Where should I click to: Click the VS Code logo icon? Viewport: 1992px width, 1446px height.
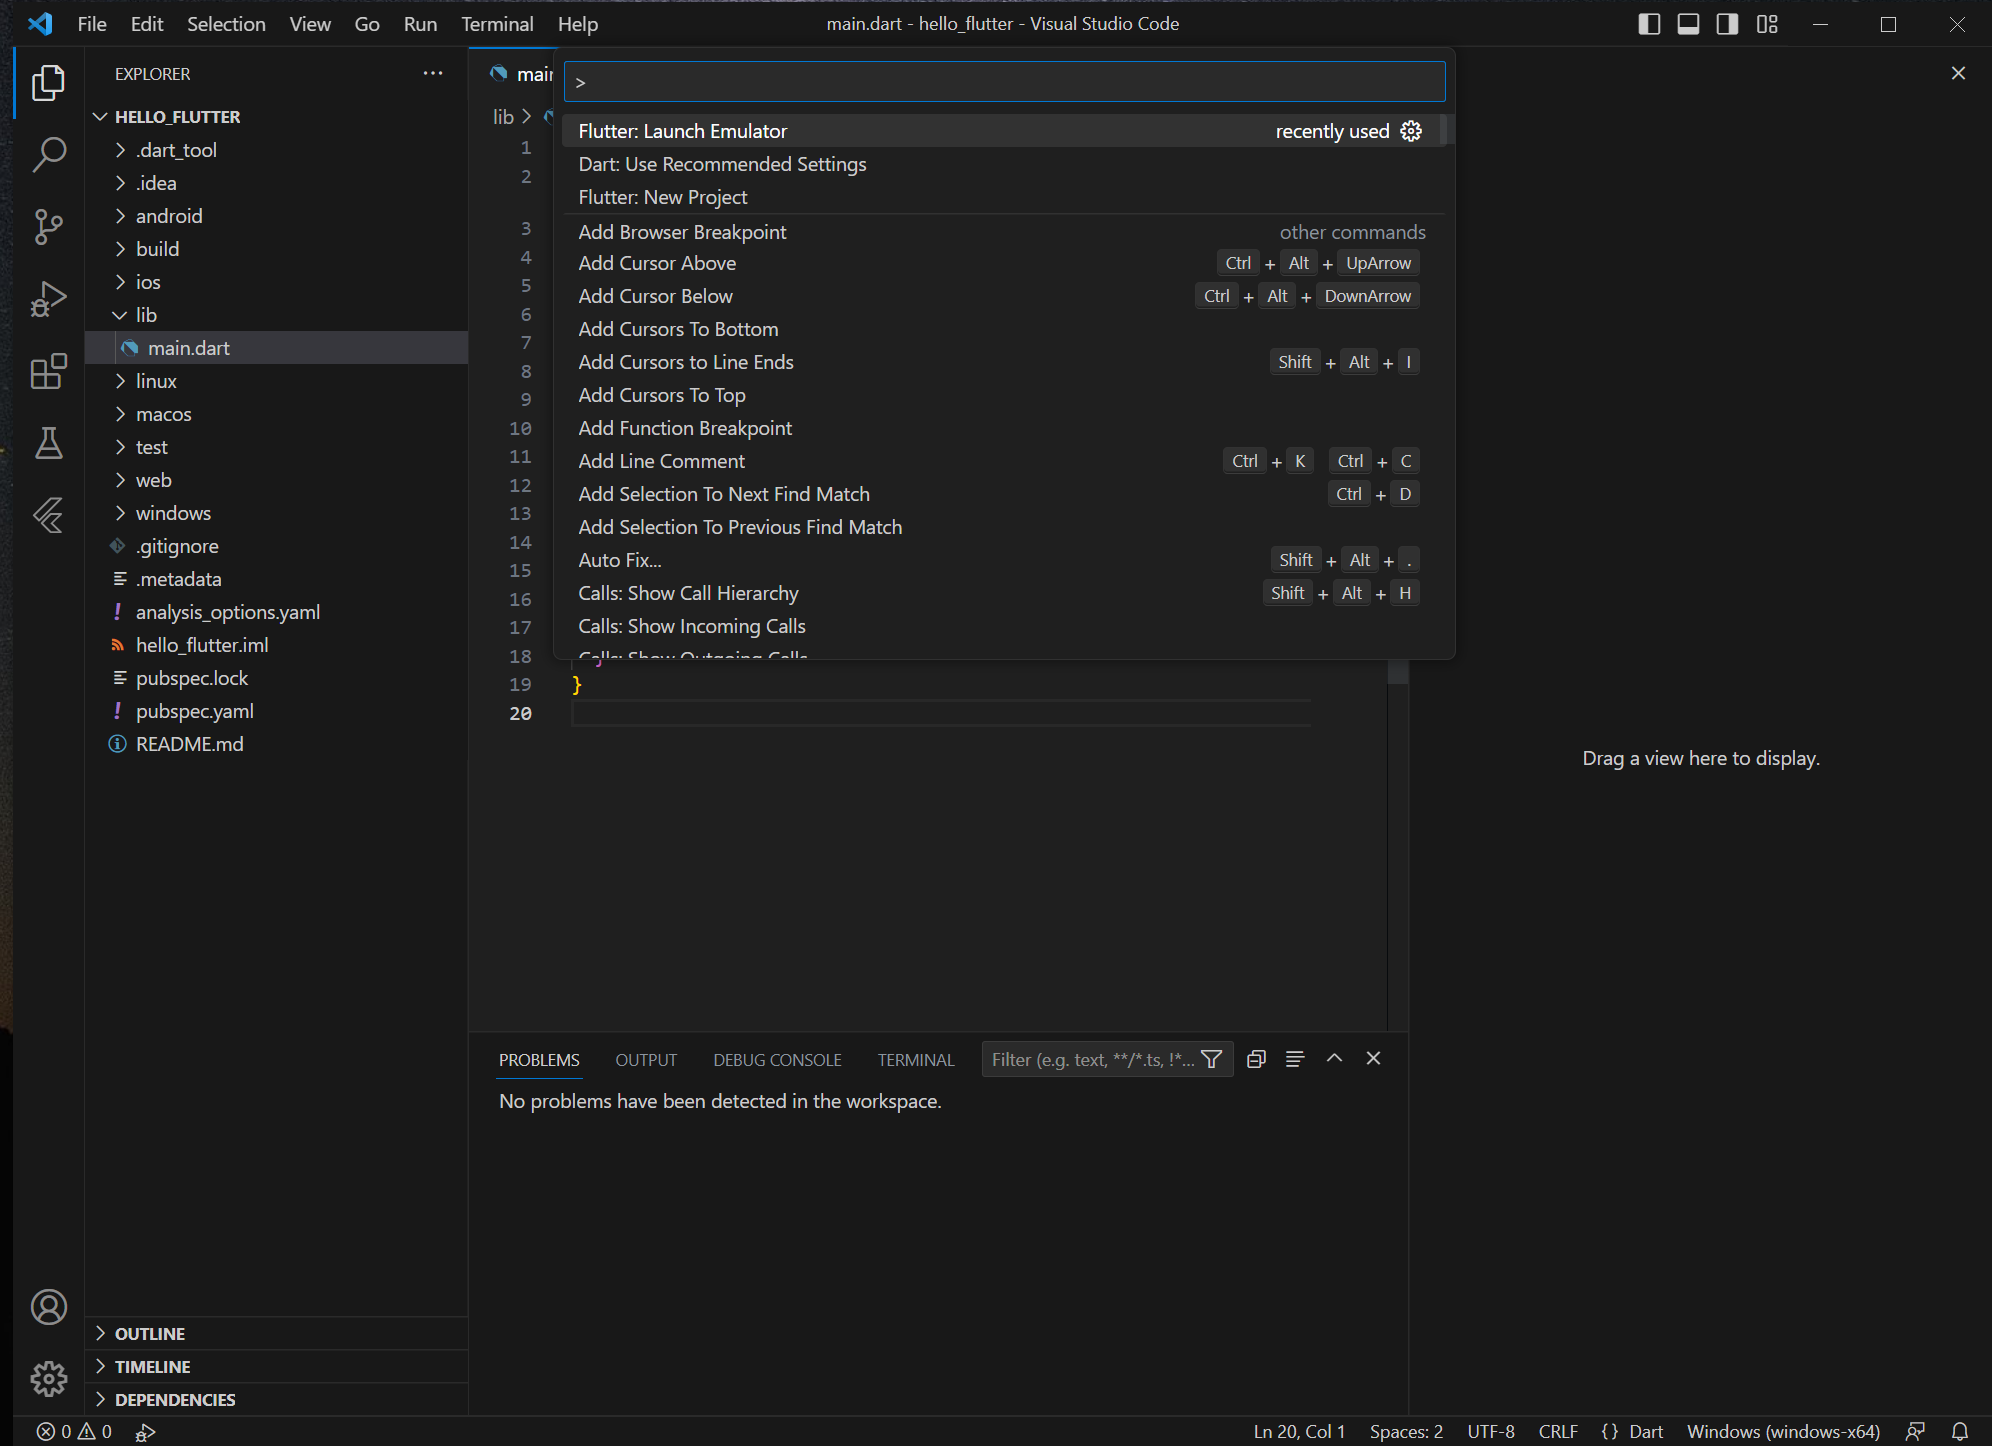tap(40, 24)
